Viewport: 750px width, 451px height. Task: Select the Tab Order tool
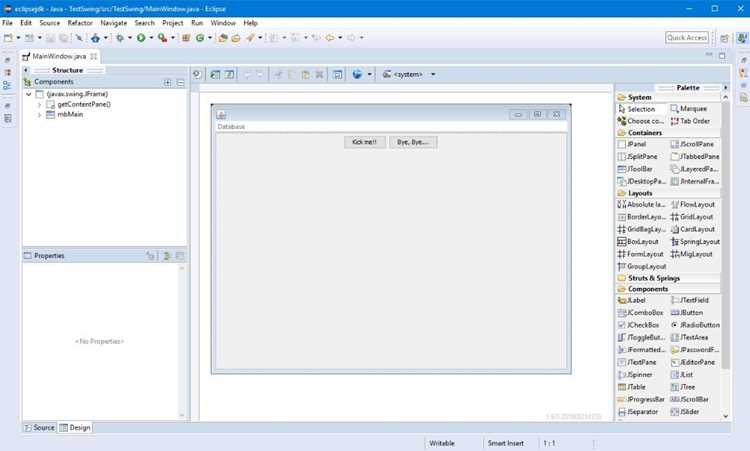coord(690,121)
